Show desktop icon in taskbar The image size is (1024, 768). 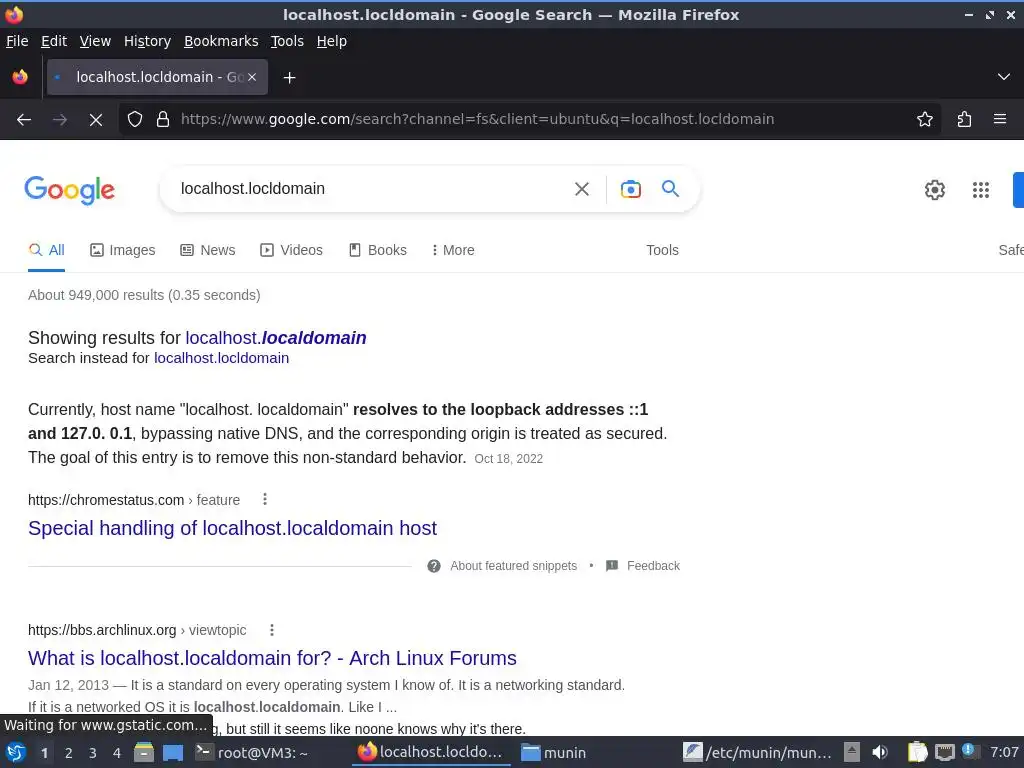point(173,753)
